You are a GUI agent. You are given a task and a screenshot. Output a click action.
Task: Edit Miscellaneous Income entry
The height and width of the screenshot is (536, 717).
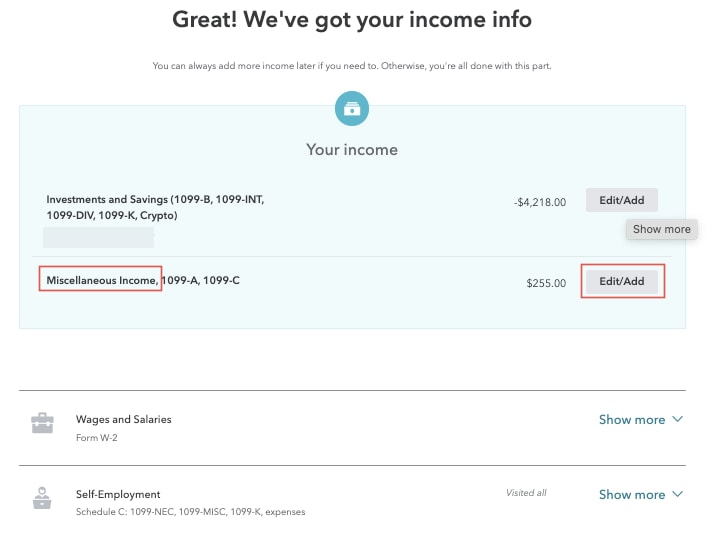622,281
